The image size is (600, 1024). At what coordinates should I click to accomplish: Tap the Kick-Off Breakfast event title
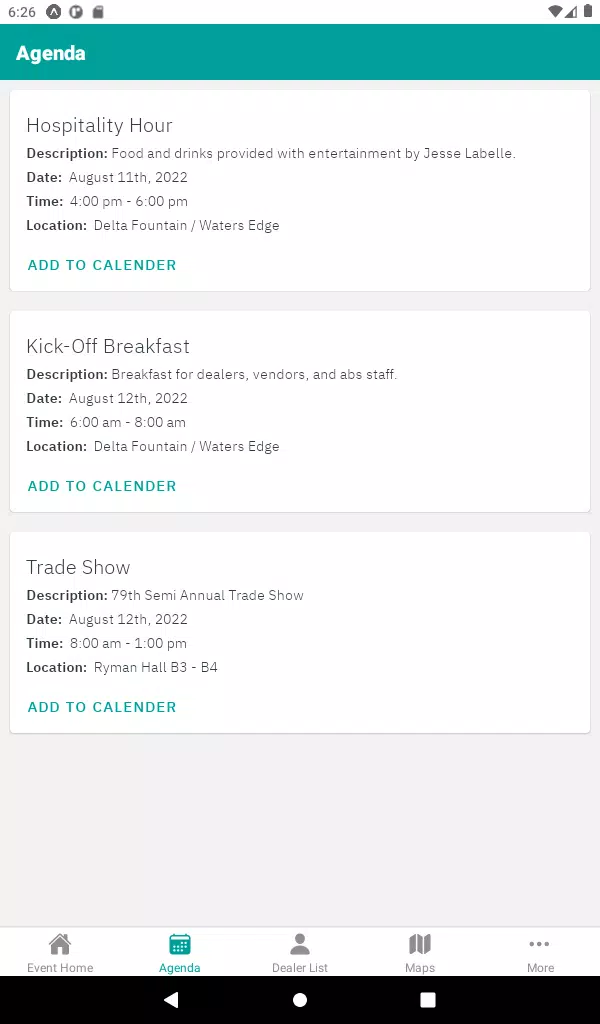pos(108,346)
